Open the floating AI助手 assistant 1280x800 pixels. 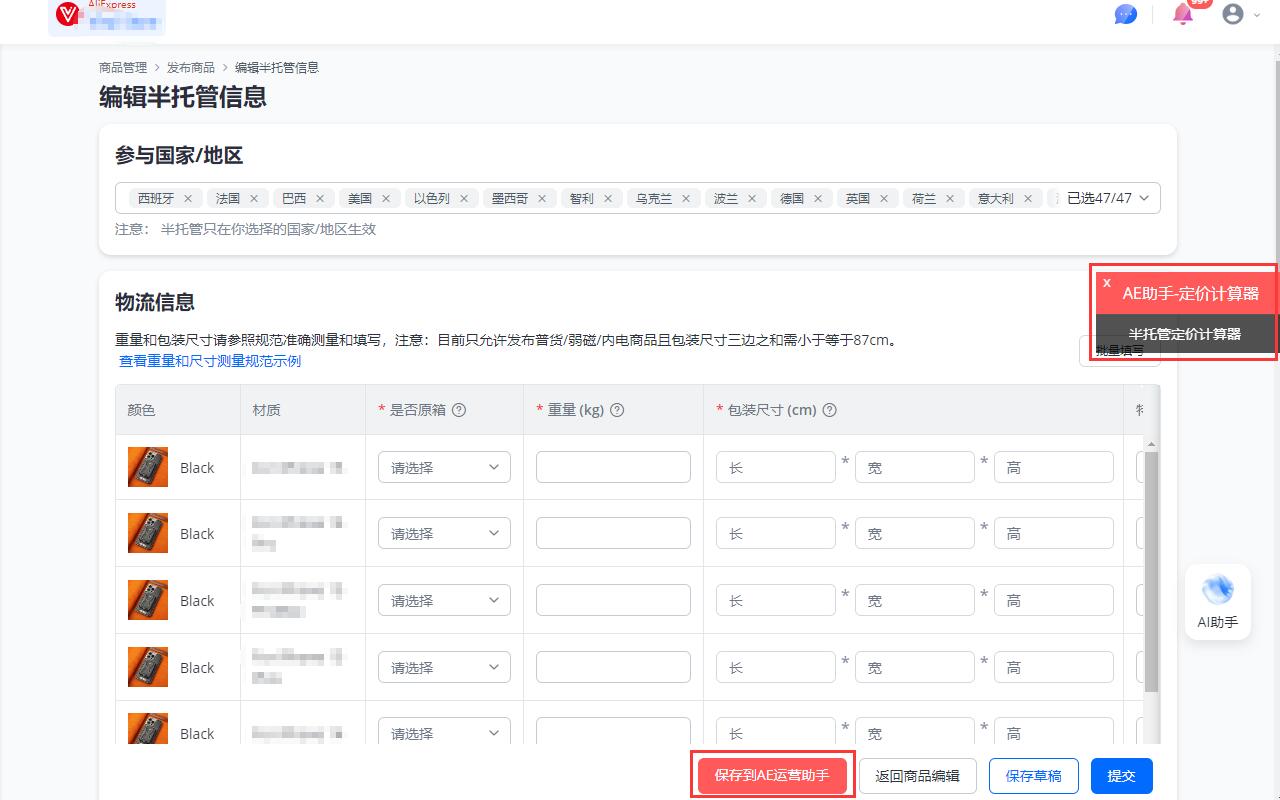click(1217, 600)
